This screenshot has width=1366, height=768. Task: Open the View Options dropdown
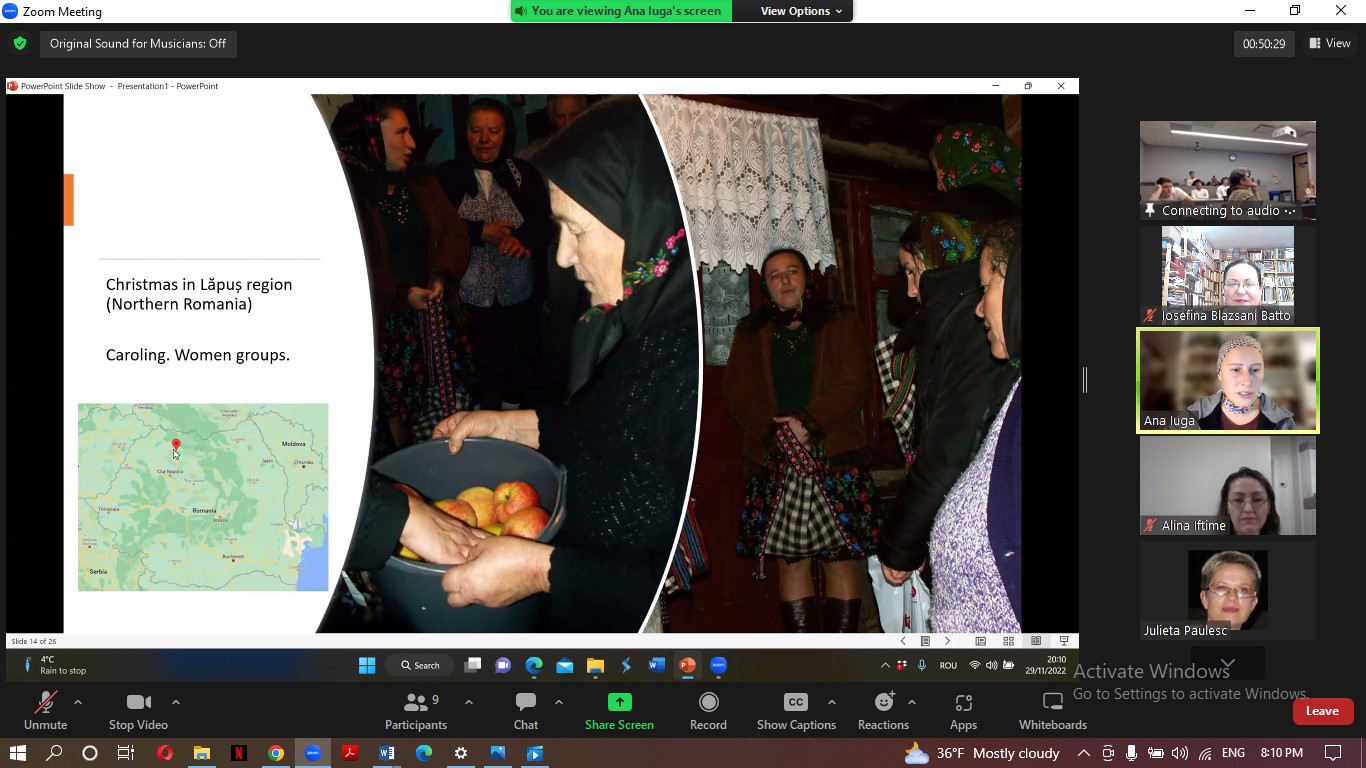801,11
